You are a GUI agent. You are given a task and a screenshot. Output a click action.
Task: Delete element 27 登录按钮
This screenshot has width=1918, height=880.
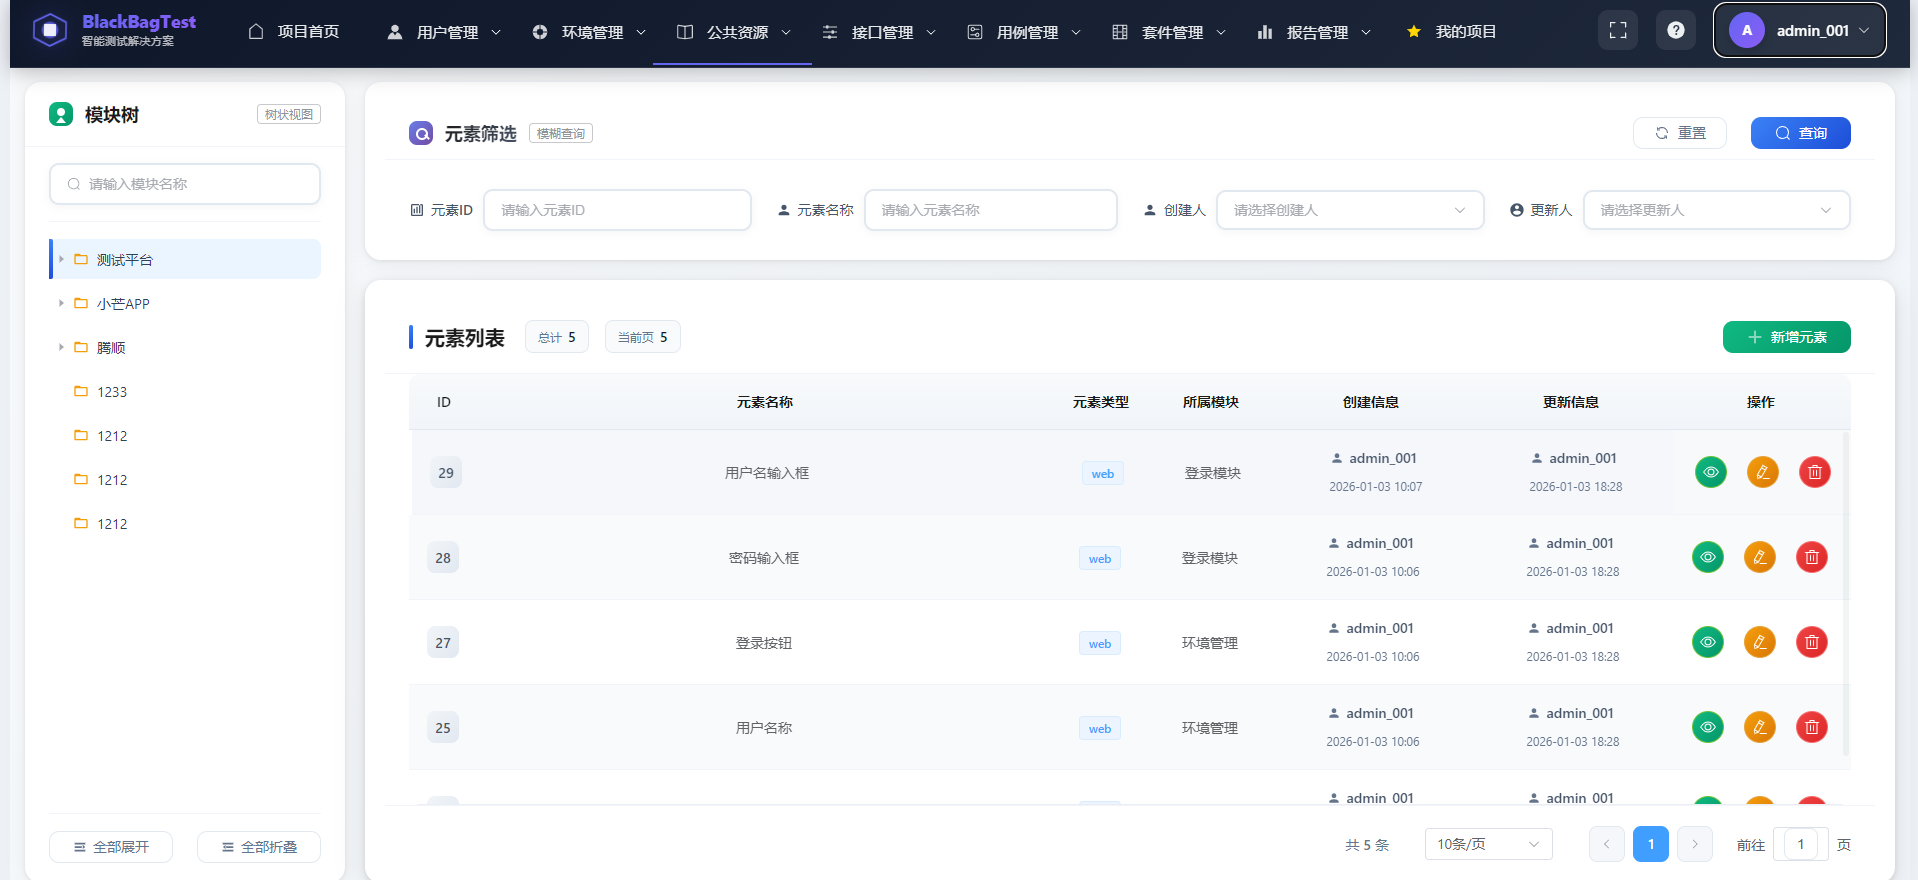pos(1812,642)
